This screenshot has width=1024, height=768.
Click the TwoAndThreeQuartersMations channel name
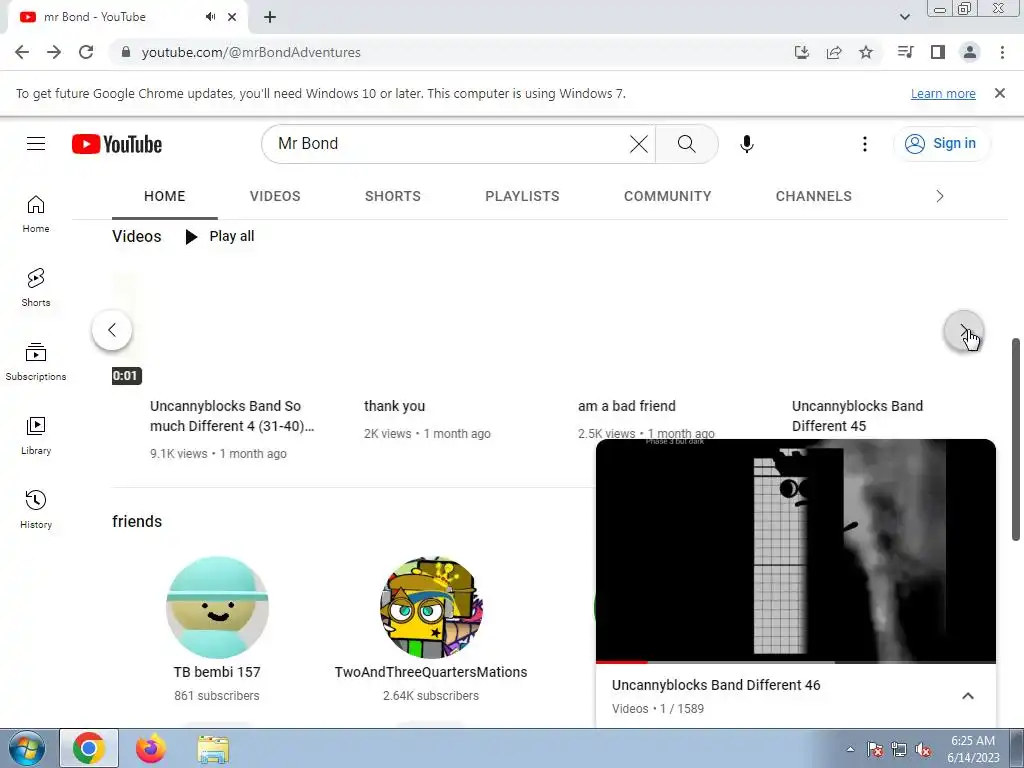click(431, 672)
